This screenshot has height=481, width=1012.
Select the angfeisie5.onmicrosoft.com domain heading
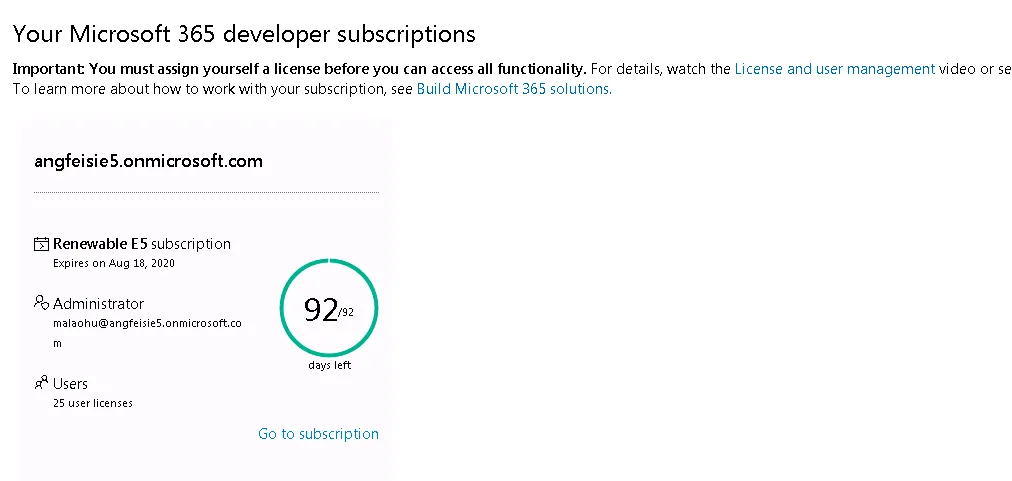148,160
